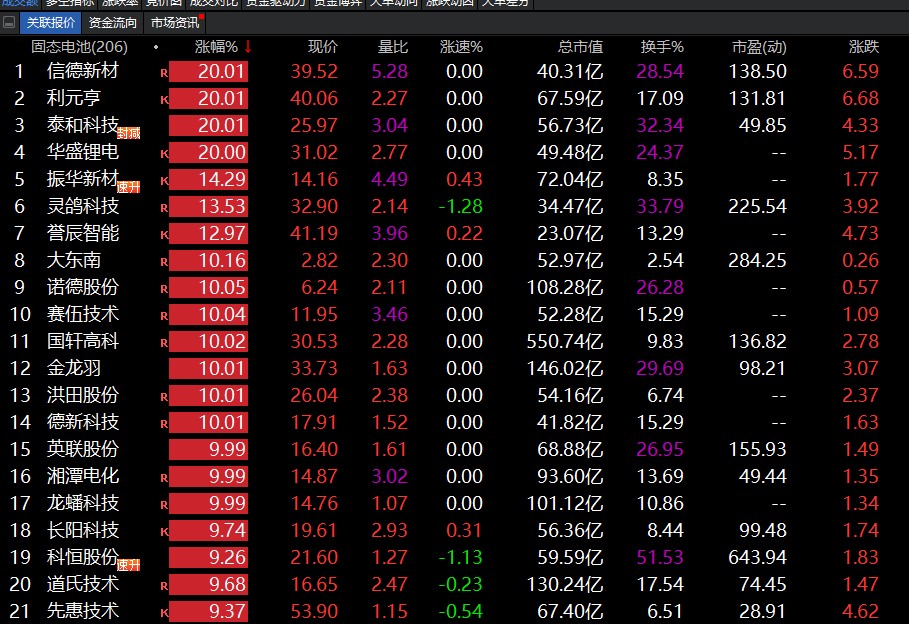Click the dot marker beside 固态电池(206)
This screenshot has width=909, height=624.
pyautogui.click(x=156, y=46)
